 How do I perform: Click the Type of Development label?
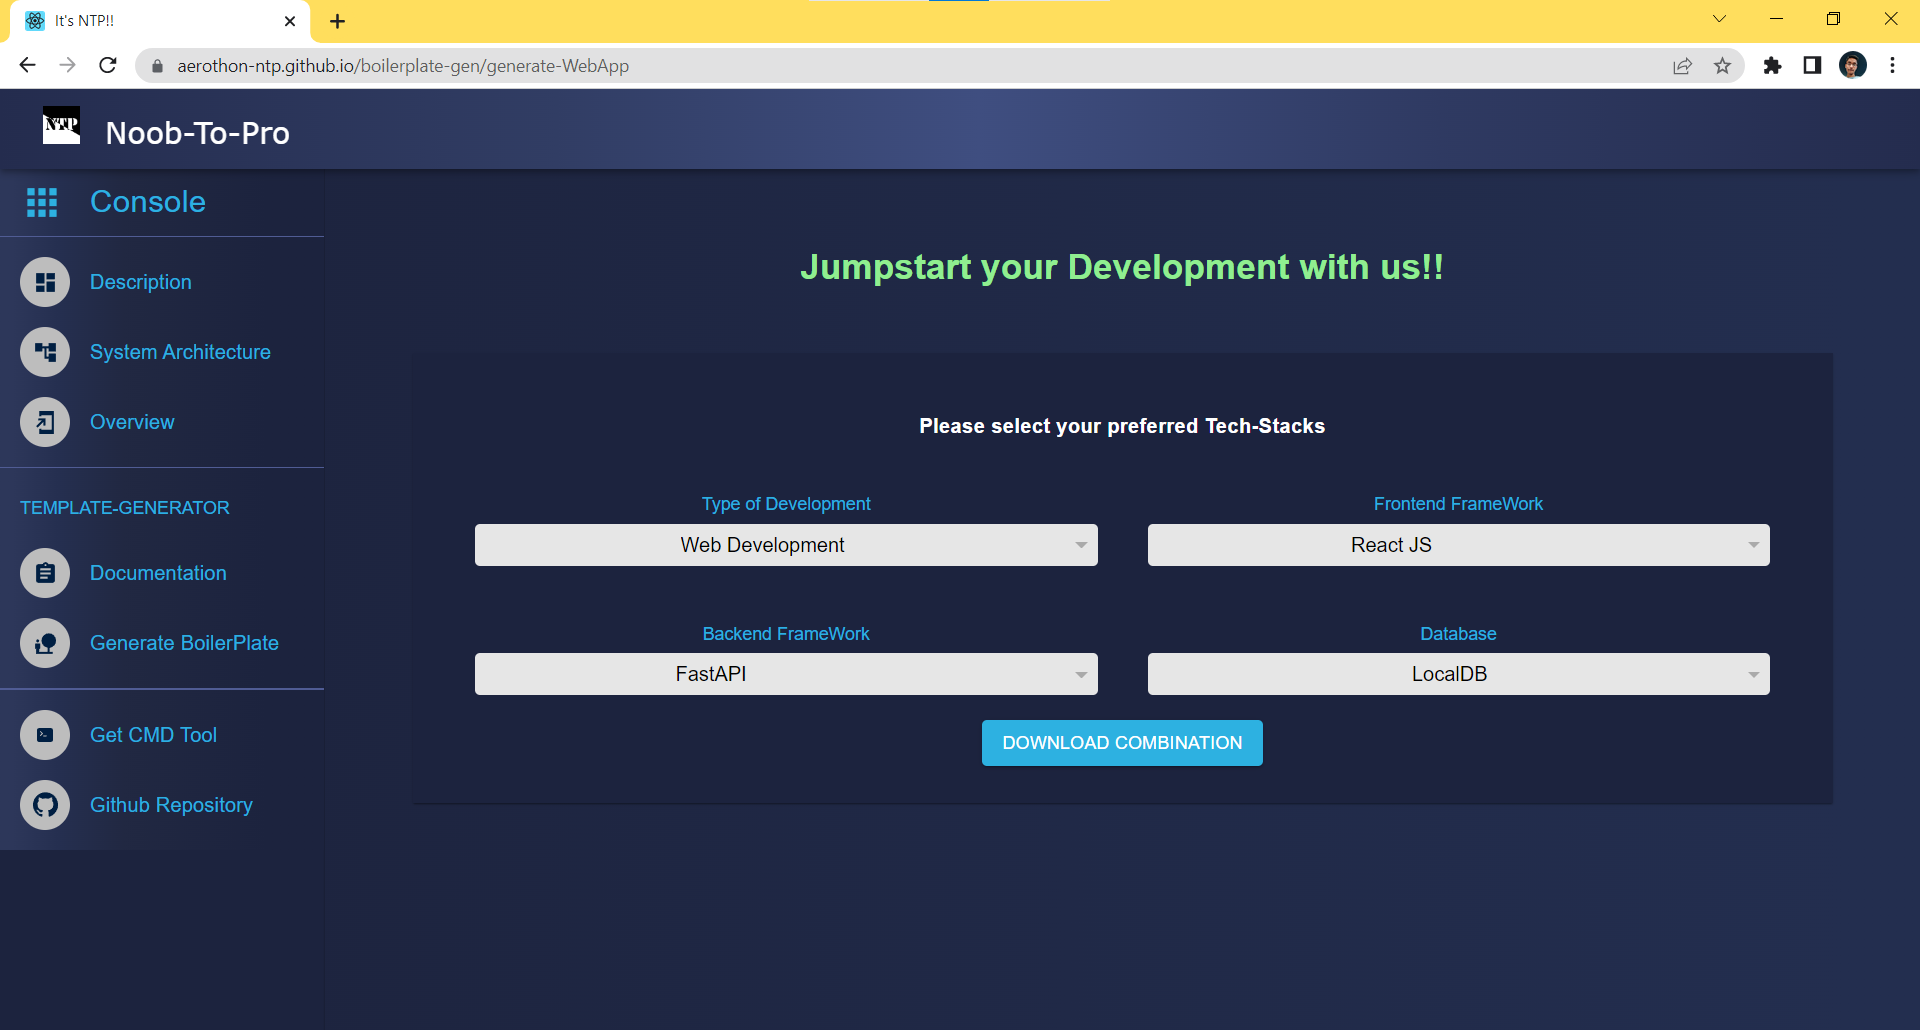pyautogui.click(x=786, y=504)
